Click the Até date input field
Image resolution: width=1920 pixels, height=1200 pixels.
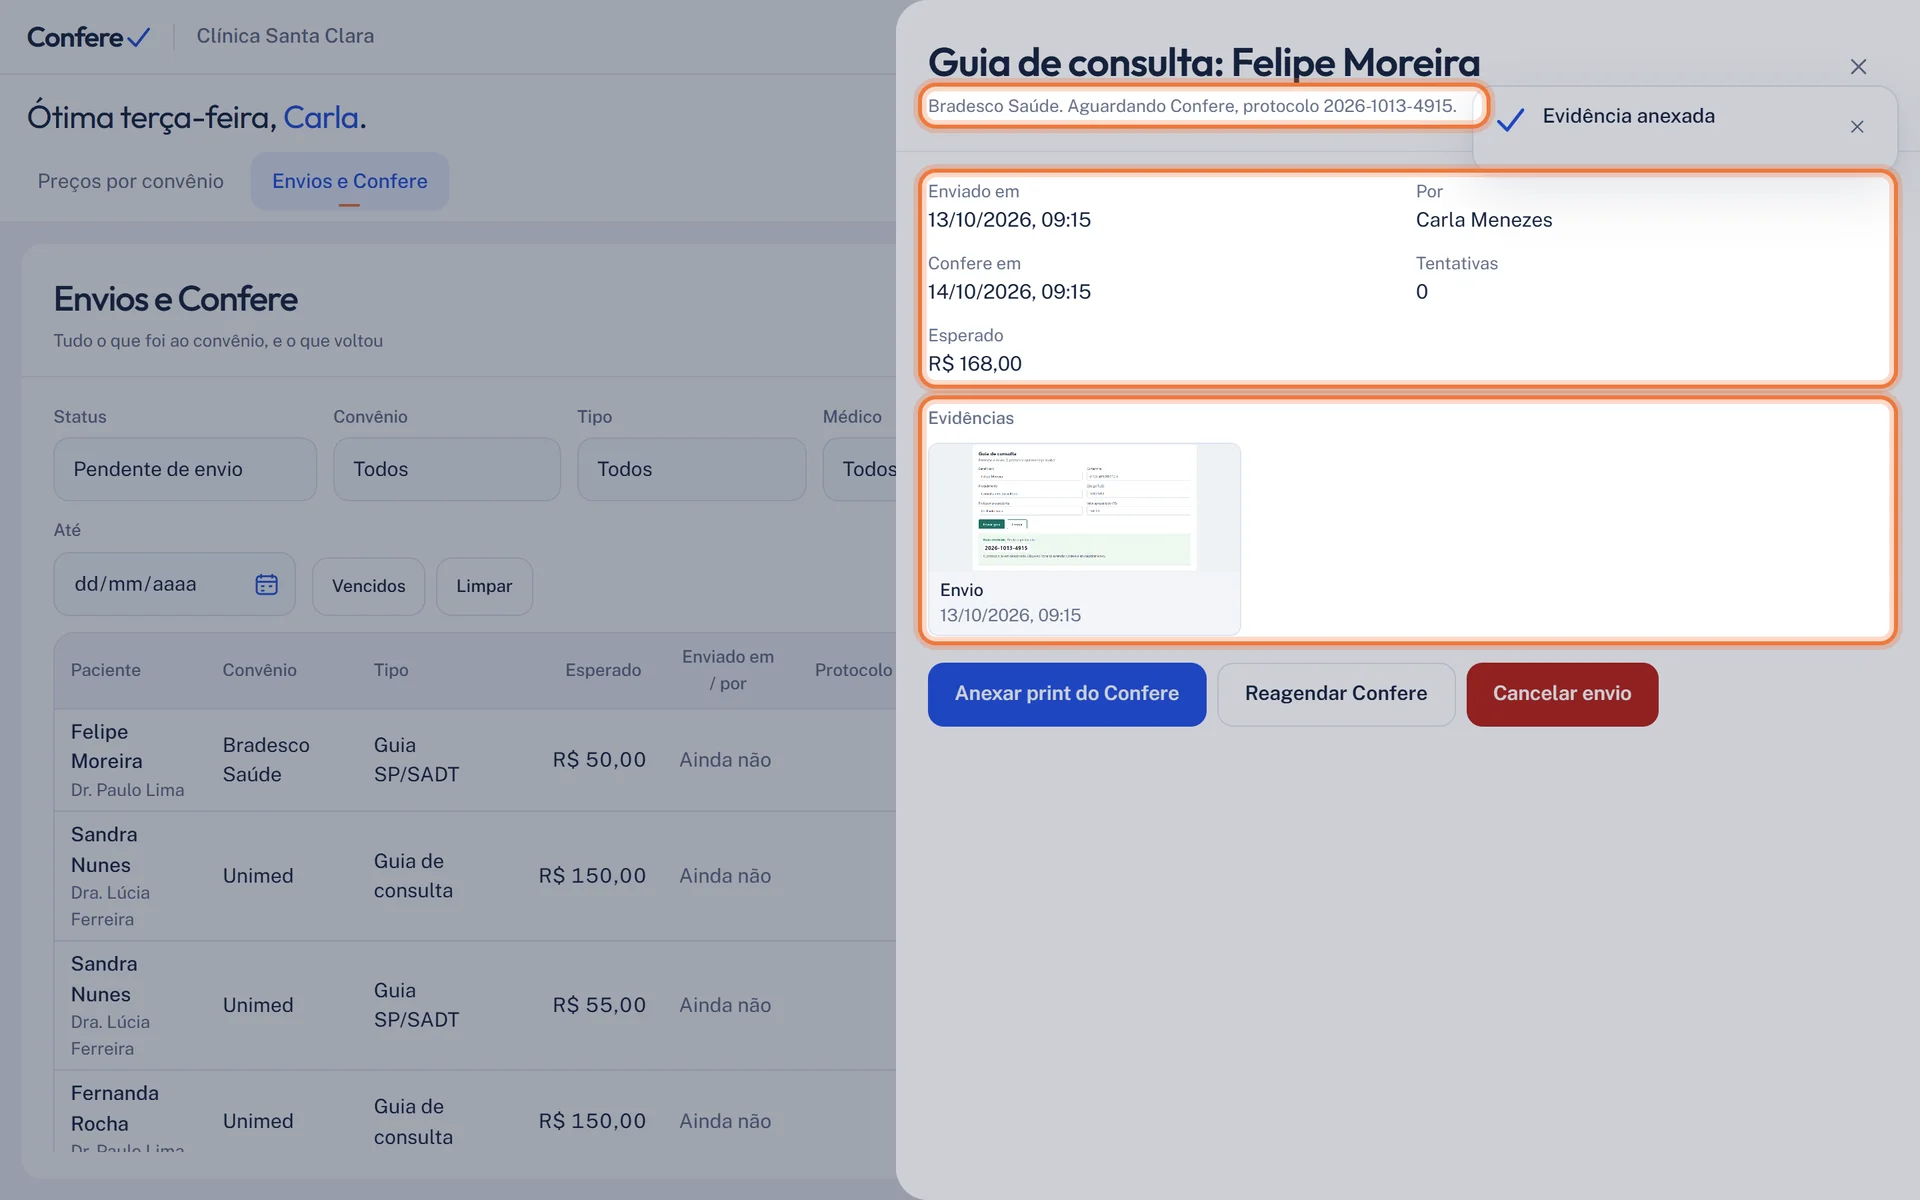pyautogui.click(x=174, y=584)
